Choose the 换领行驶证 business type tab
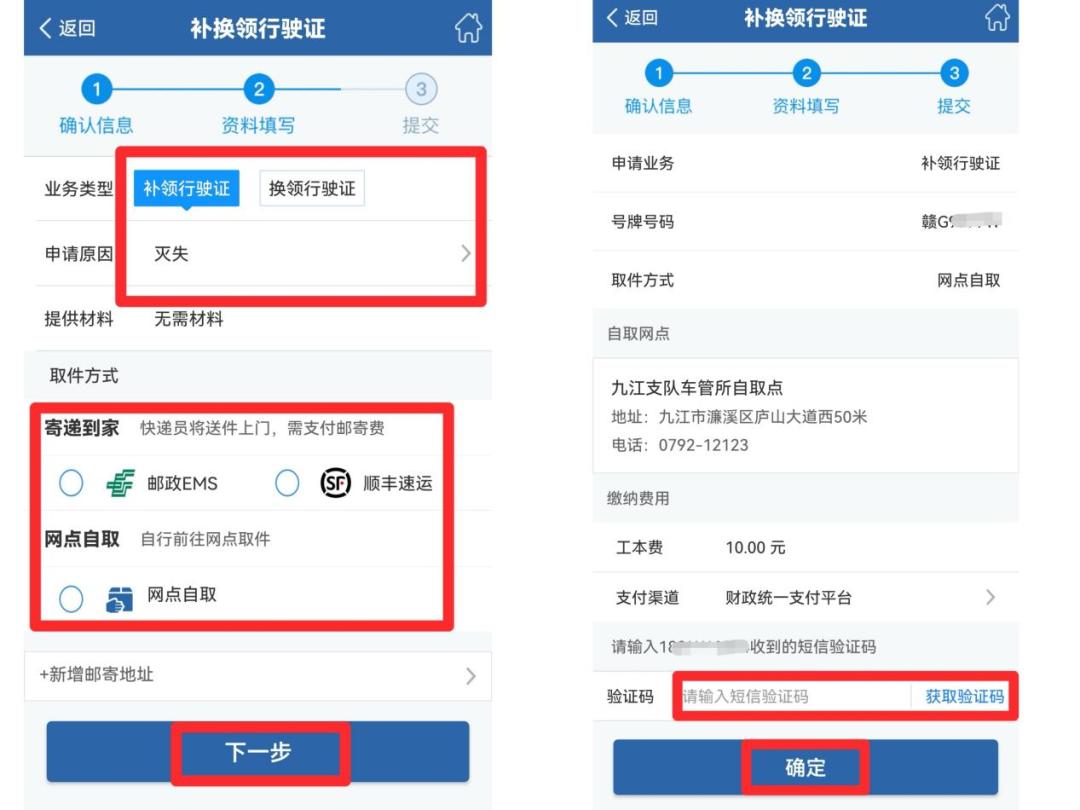Screen dimensions: 1080x810 point(312,188)
